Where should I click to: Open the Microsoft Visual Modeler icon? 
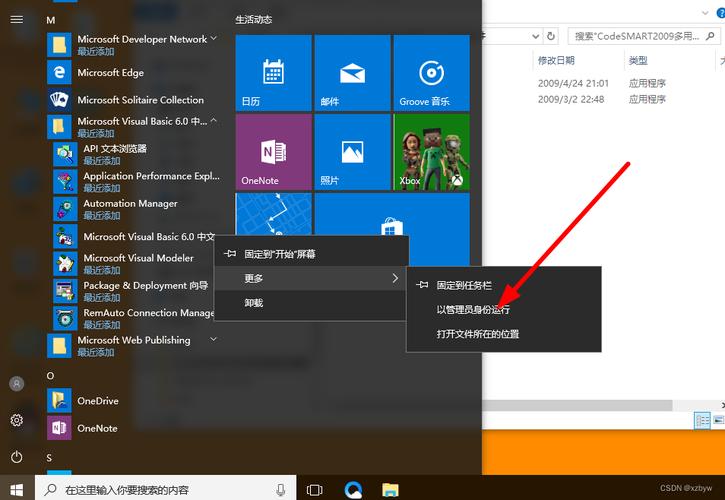coord(65,264)
